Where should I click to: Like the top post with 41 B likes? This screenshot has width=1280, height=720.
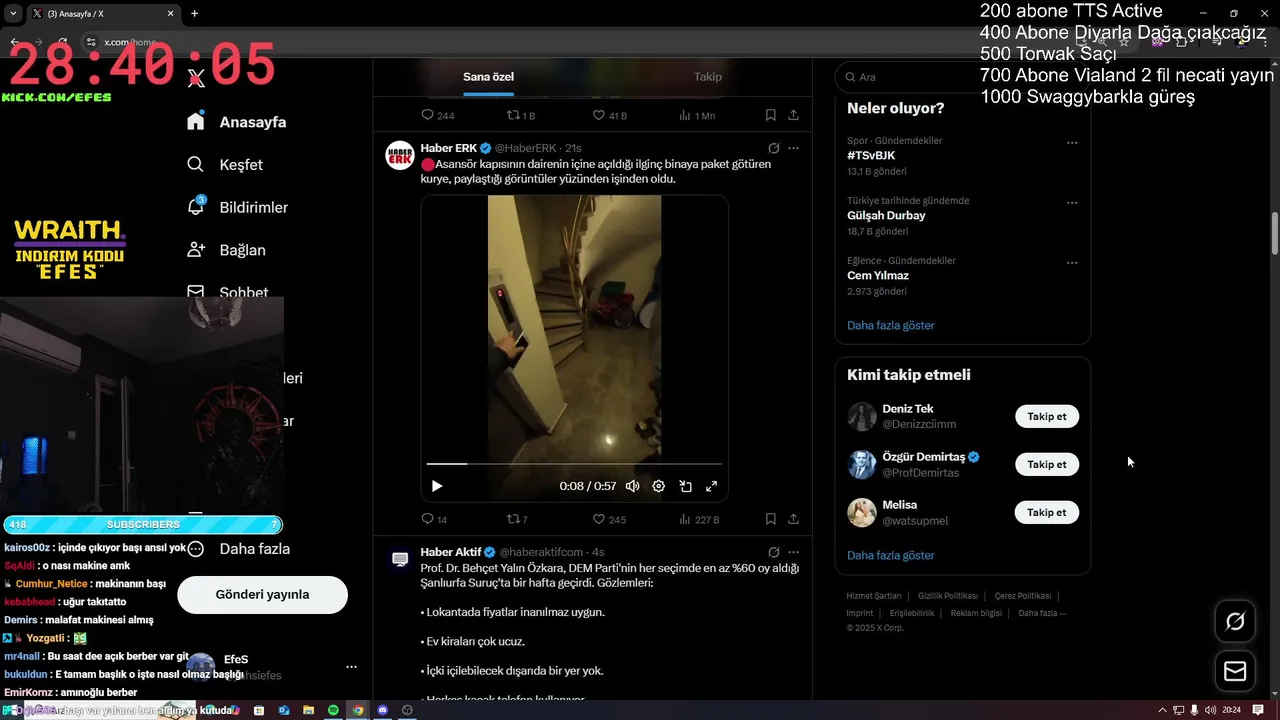(599, 115)
